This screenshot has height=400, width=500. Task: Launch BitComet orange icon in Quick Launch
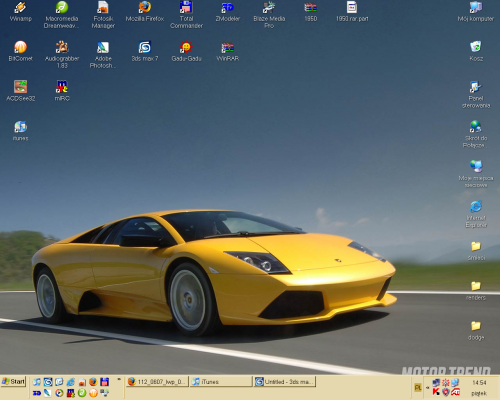point(93,393)
